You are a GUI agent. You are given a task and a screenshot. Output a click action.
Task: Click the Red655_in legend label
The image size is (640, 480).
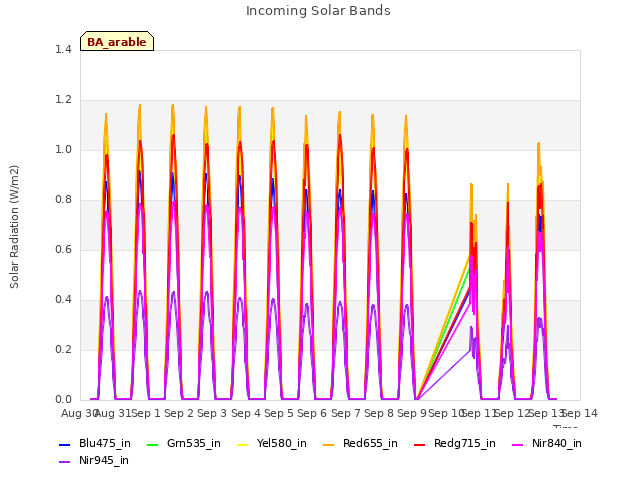coord(370,443)
